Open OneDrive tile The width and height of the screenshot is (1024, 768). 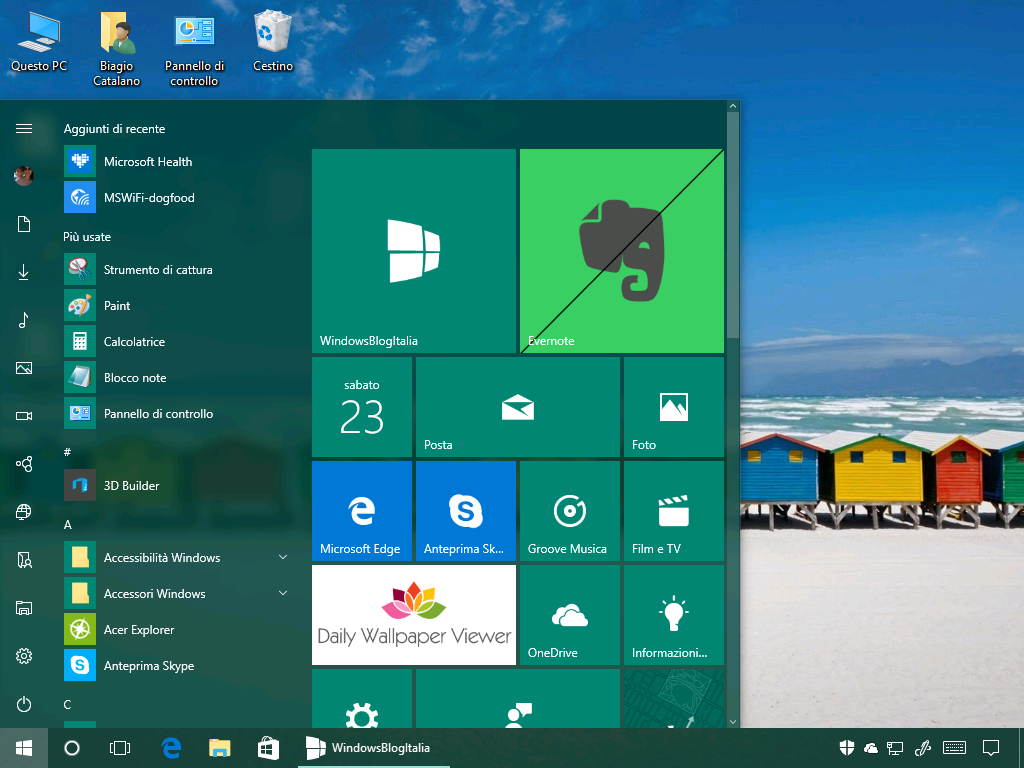click(569, 615)
